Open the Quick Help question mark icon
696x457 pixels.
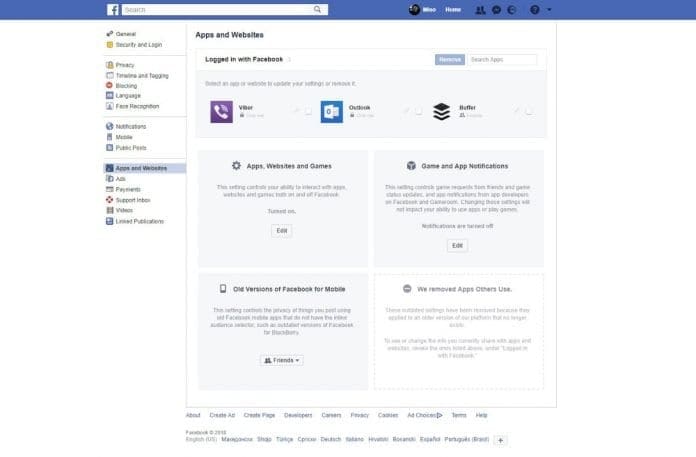coord(534,10)
